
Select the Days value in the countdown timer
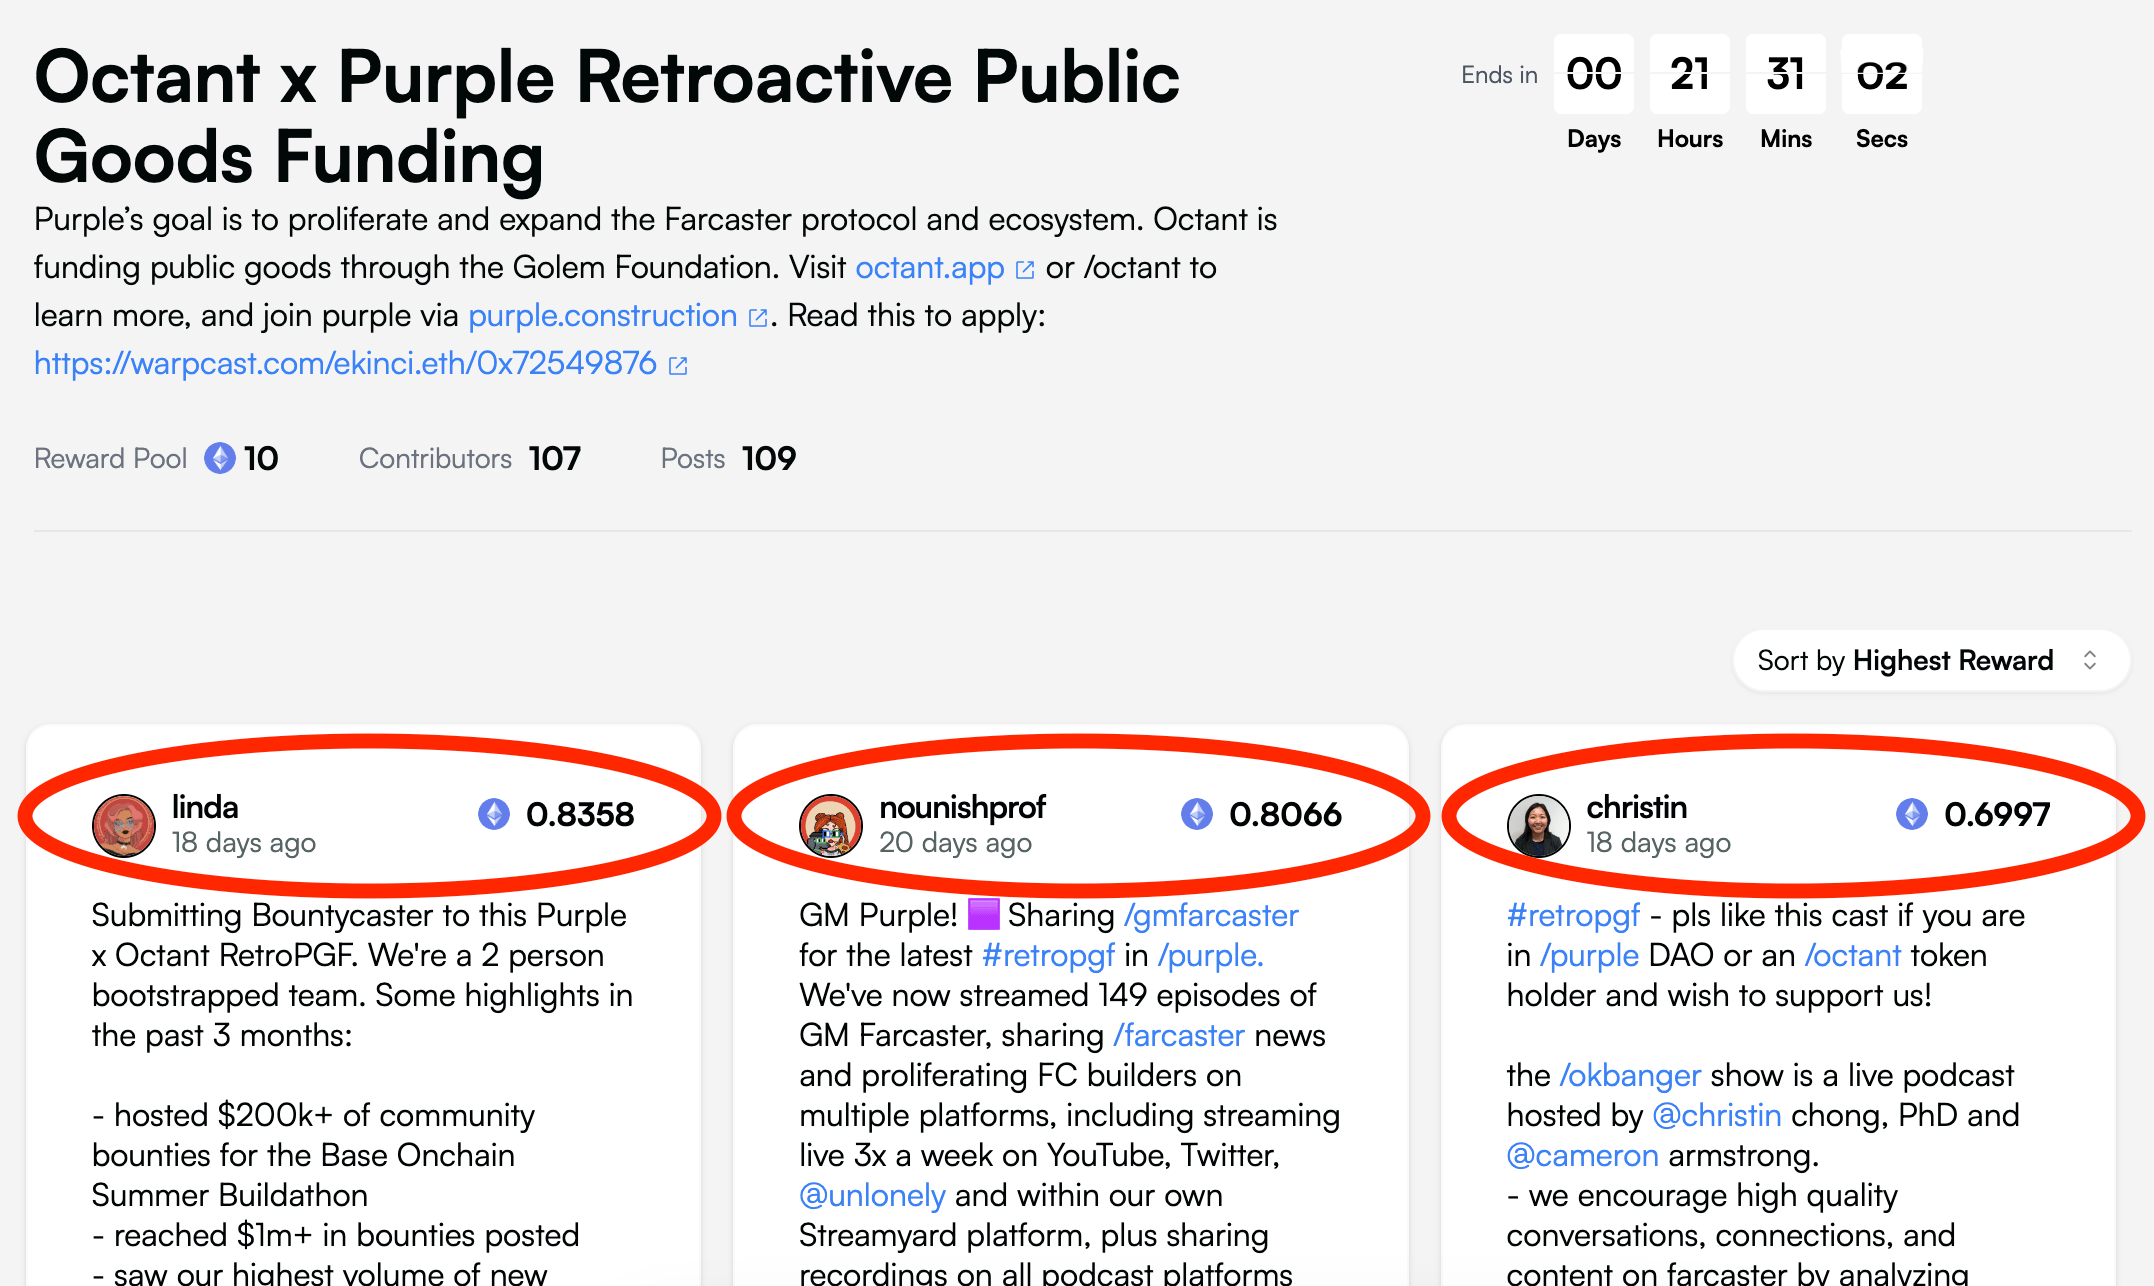pyautogui.click(x=1594, y=74)
